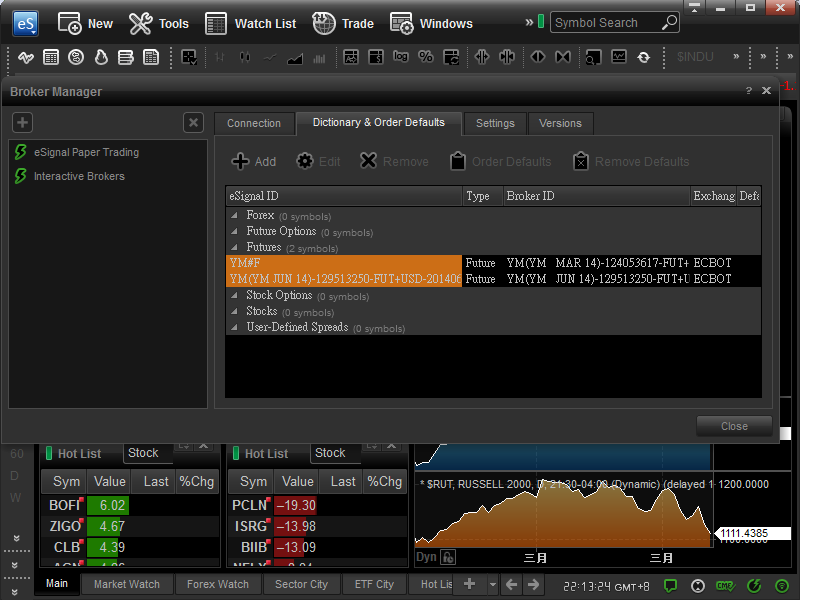Collapse the User-Defined Spreads group
The height and width of the screenshot is (600, 819).
click(235, 327)
